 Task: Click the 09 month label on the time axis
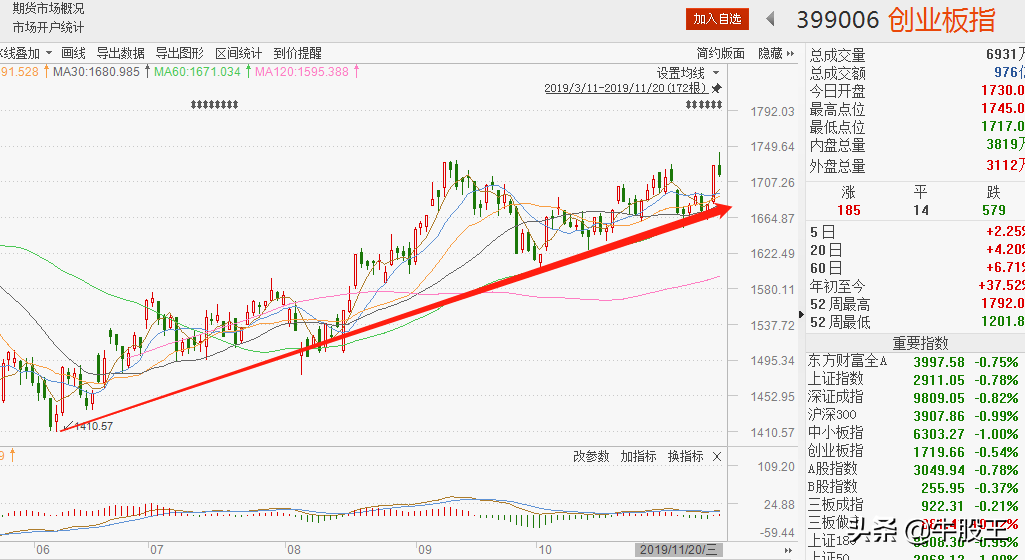425,550
